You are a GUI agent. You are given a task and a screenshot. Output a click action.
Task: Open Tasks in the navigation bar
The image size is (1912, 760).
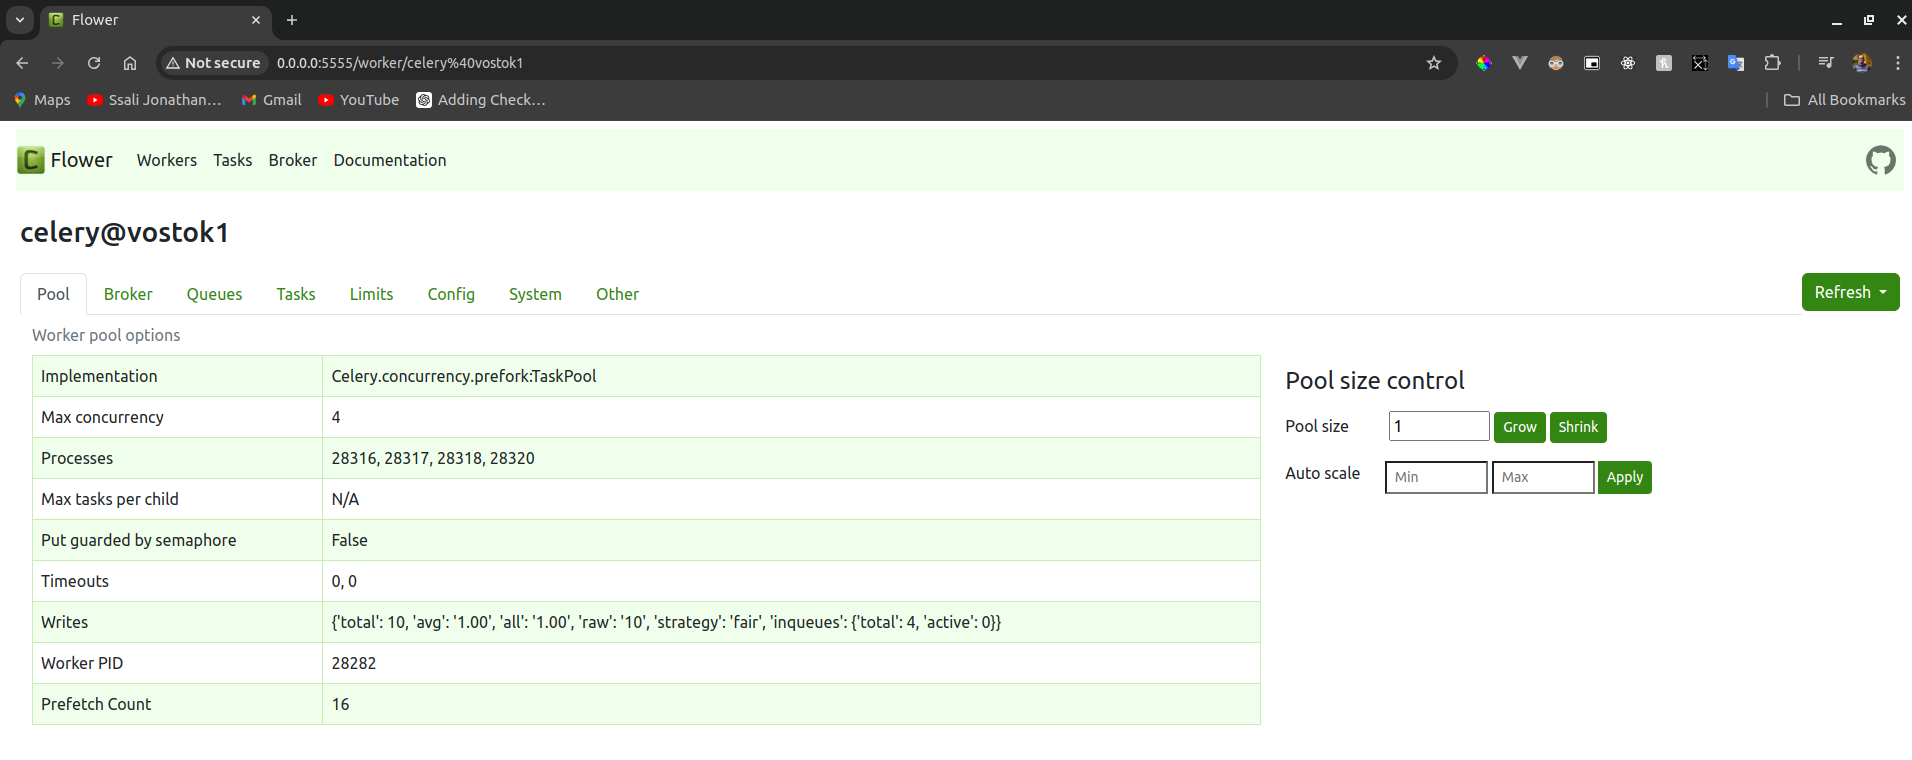[x=232, y=160]
